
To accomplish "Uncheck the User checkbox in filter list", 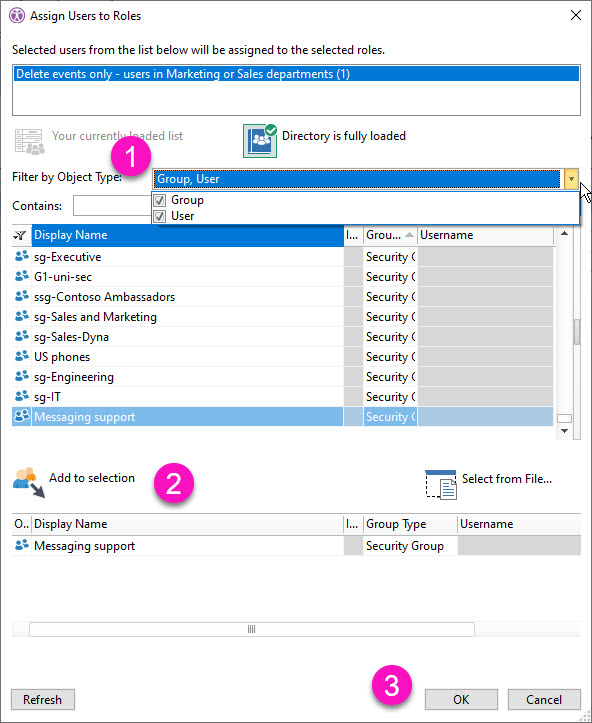I will pyautogui.click(x=160, y=216).
